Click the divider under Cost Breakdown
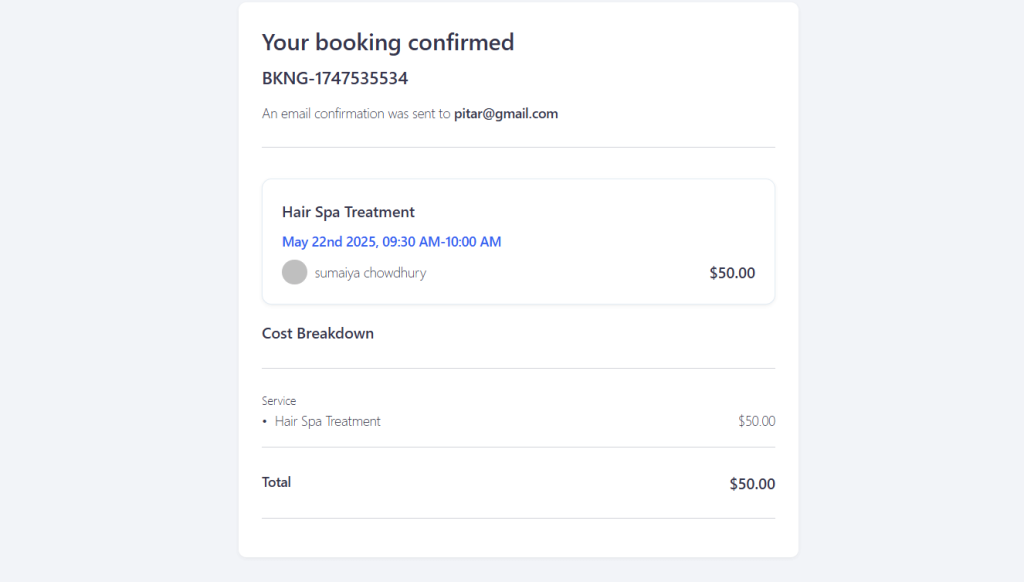This screenshot has width=1024, height=582. [x=519, y=368]
